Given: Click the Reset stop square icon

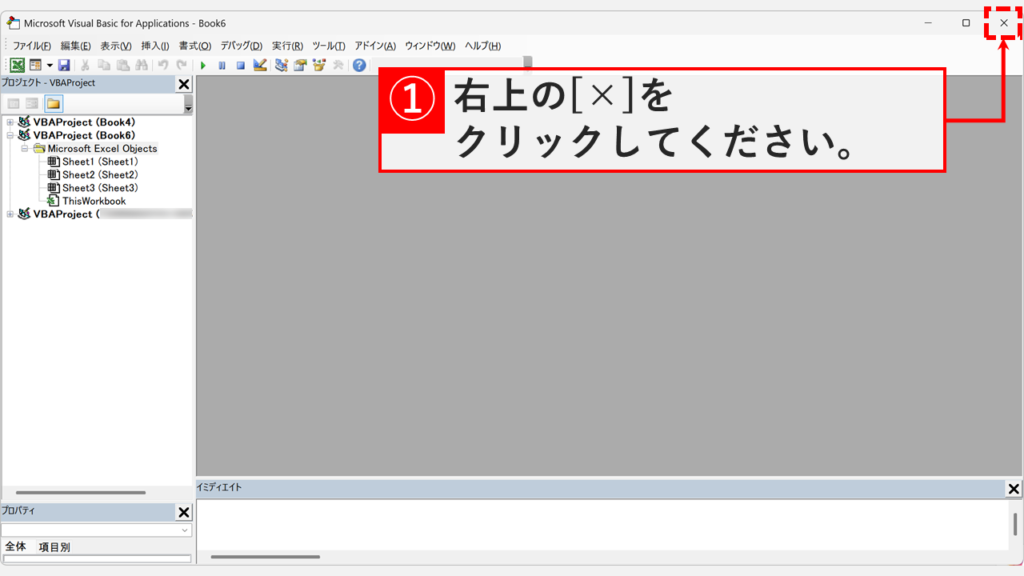Looking at the screenshot, I should 240,65.
